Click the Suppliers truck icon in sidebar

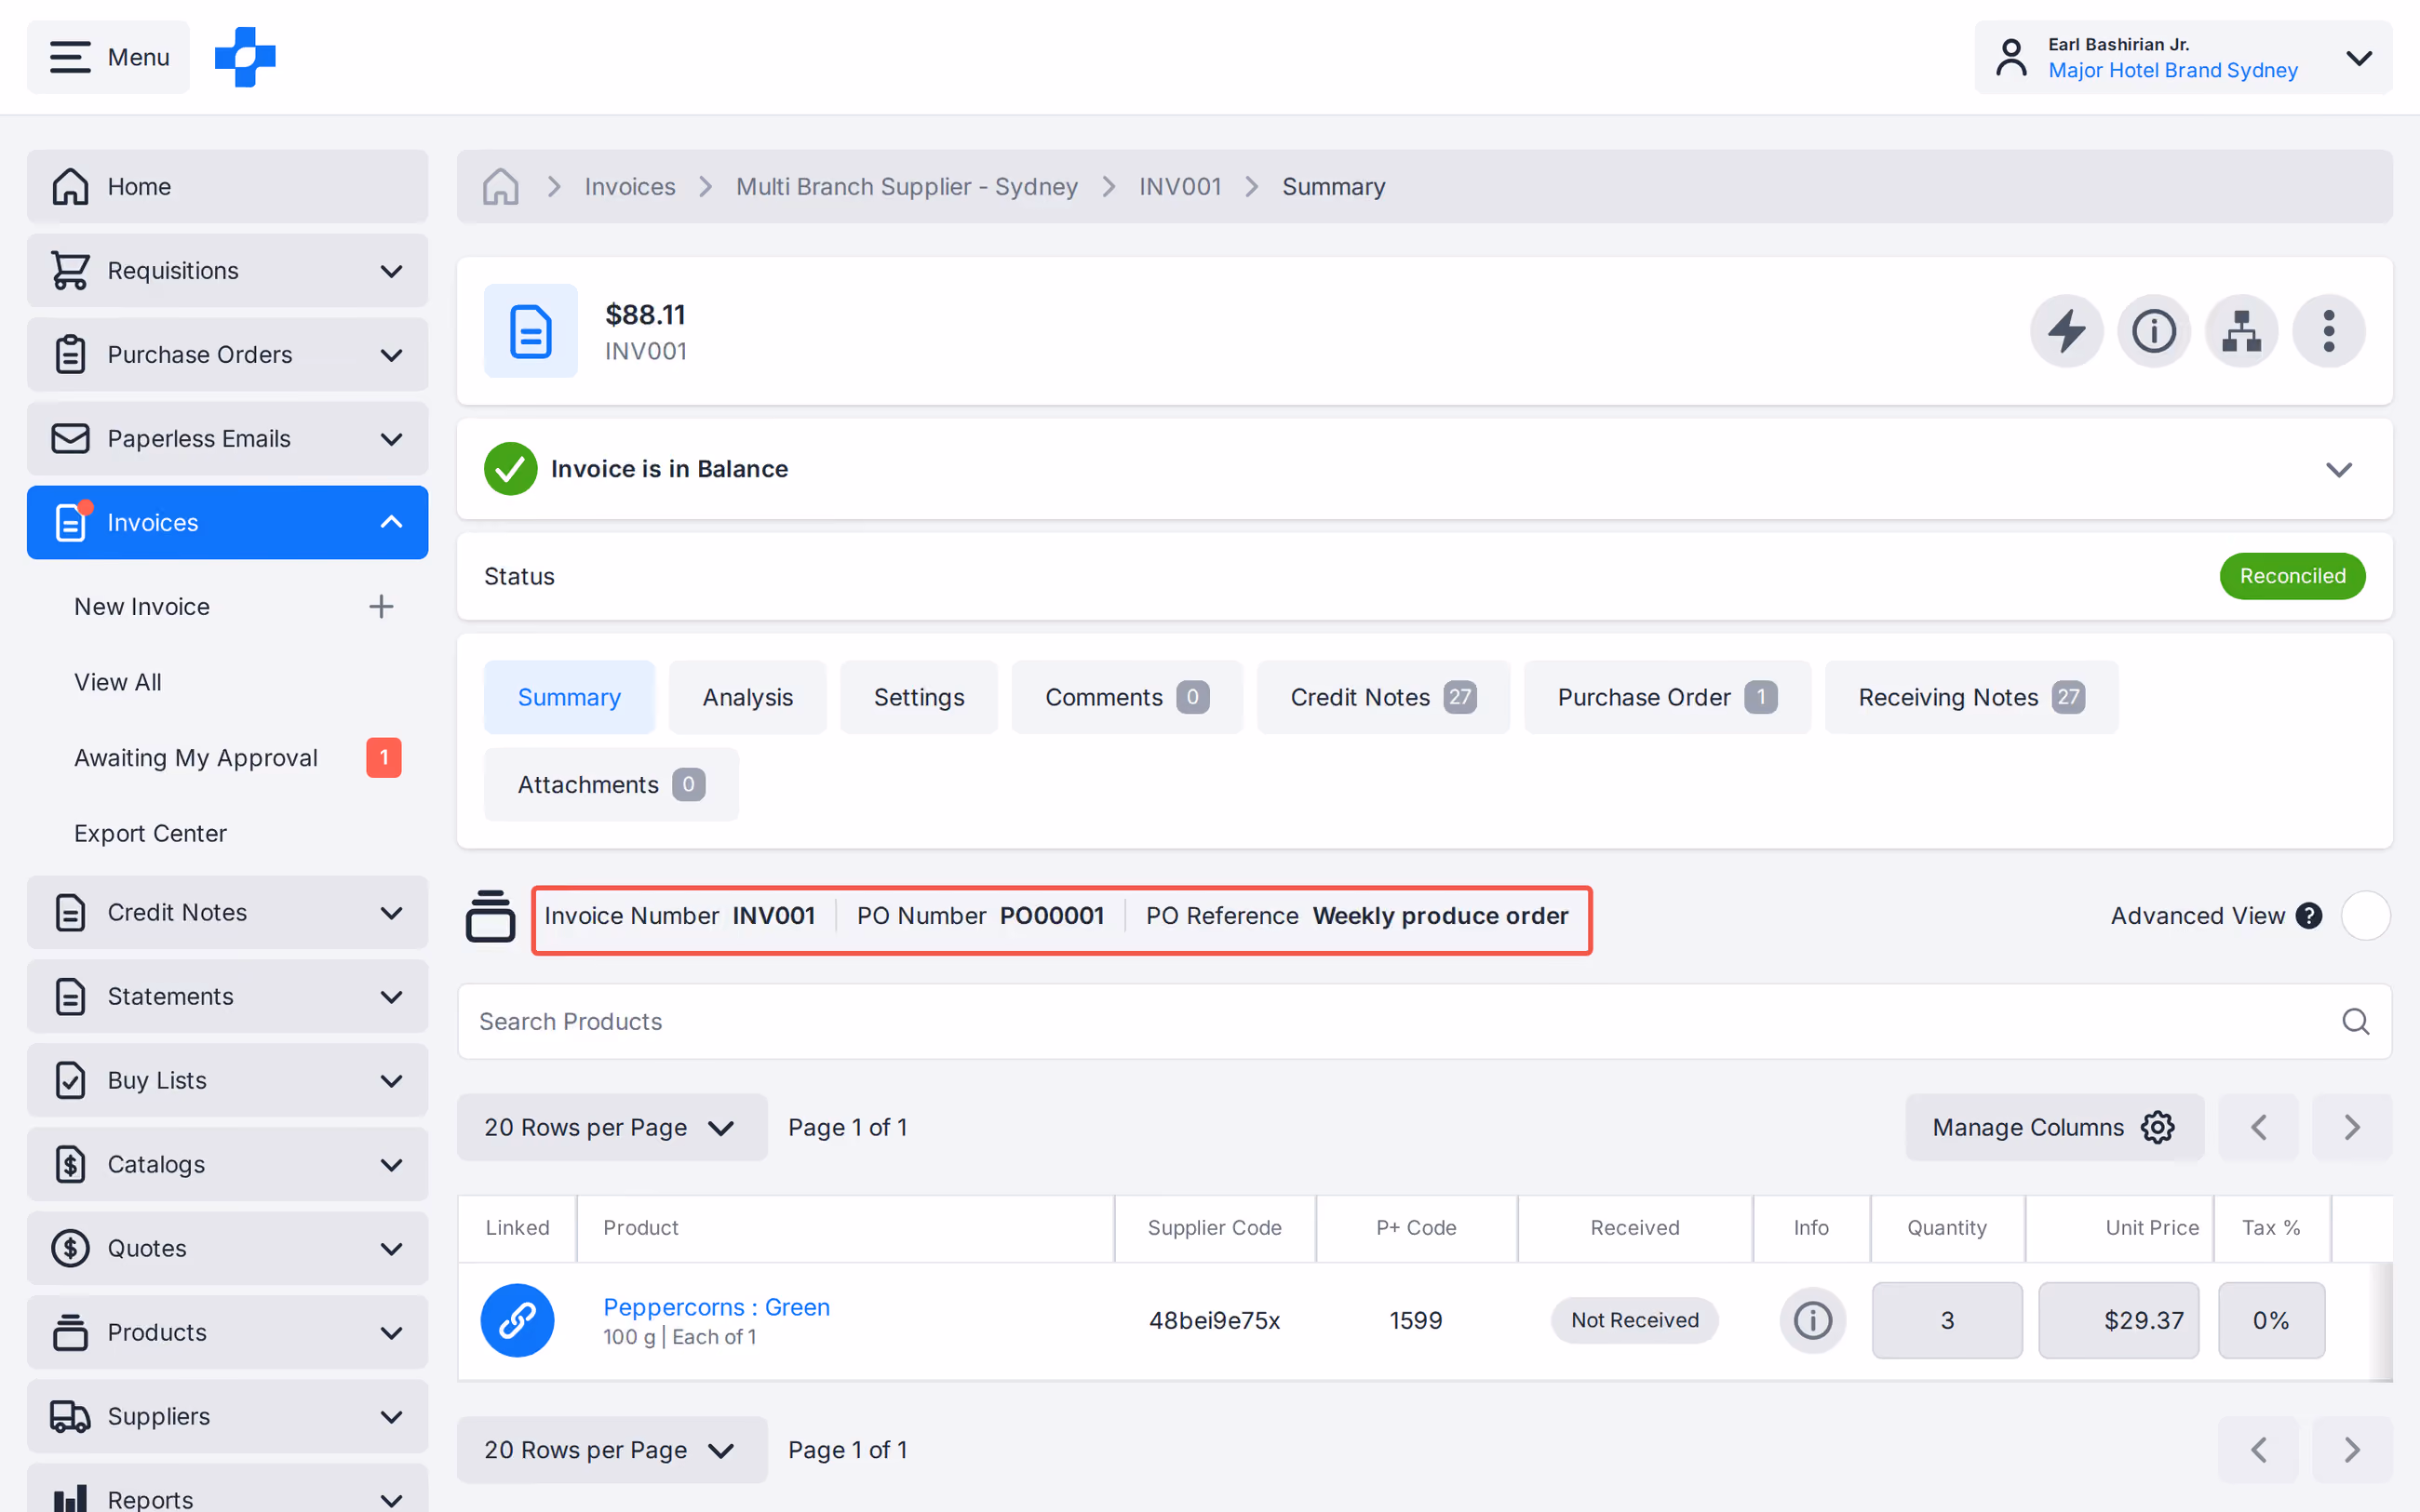pyautogui.click(x=70, y=1416)
